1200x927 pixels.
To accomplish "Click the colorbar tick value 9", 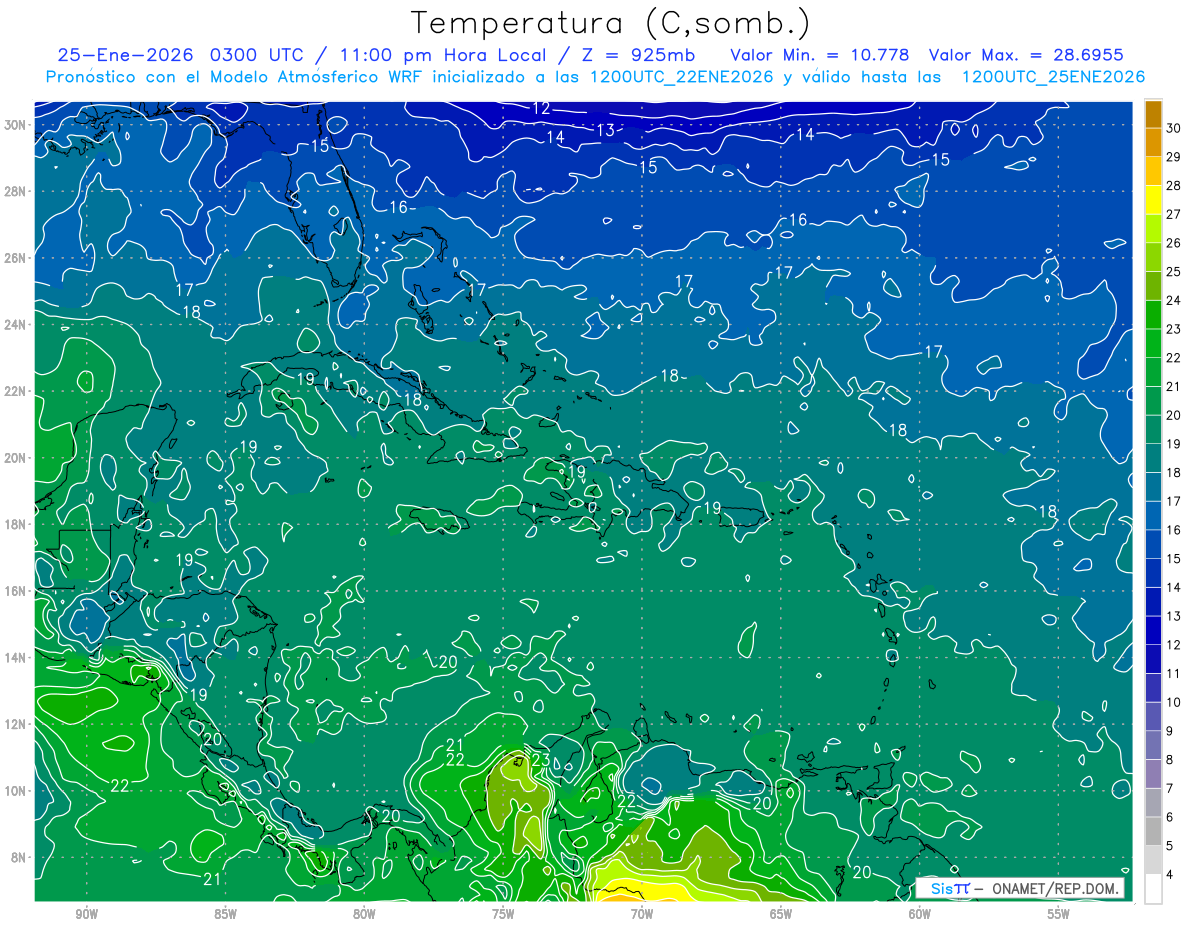I will 1171,731.
